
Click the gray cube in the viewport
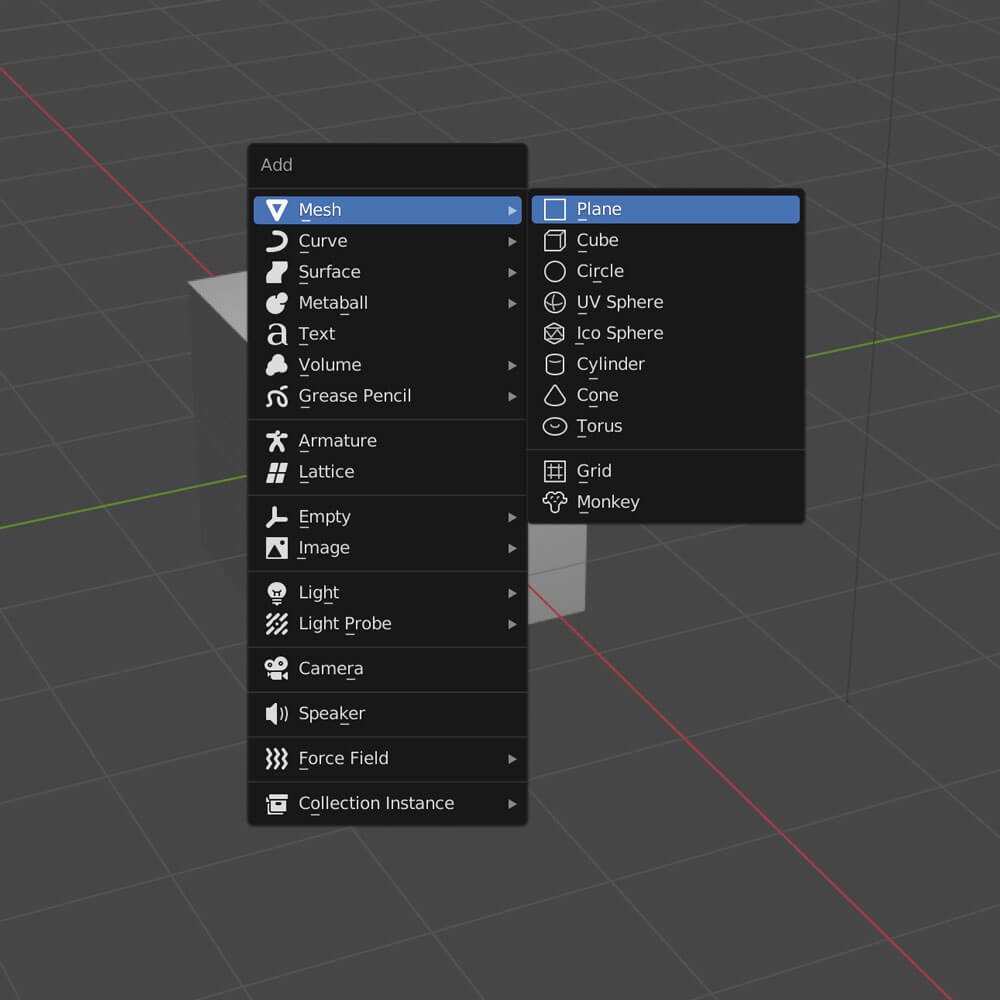coord(560,580)
